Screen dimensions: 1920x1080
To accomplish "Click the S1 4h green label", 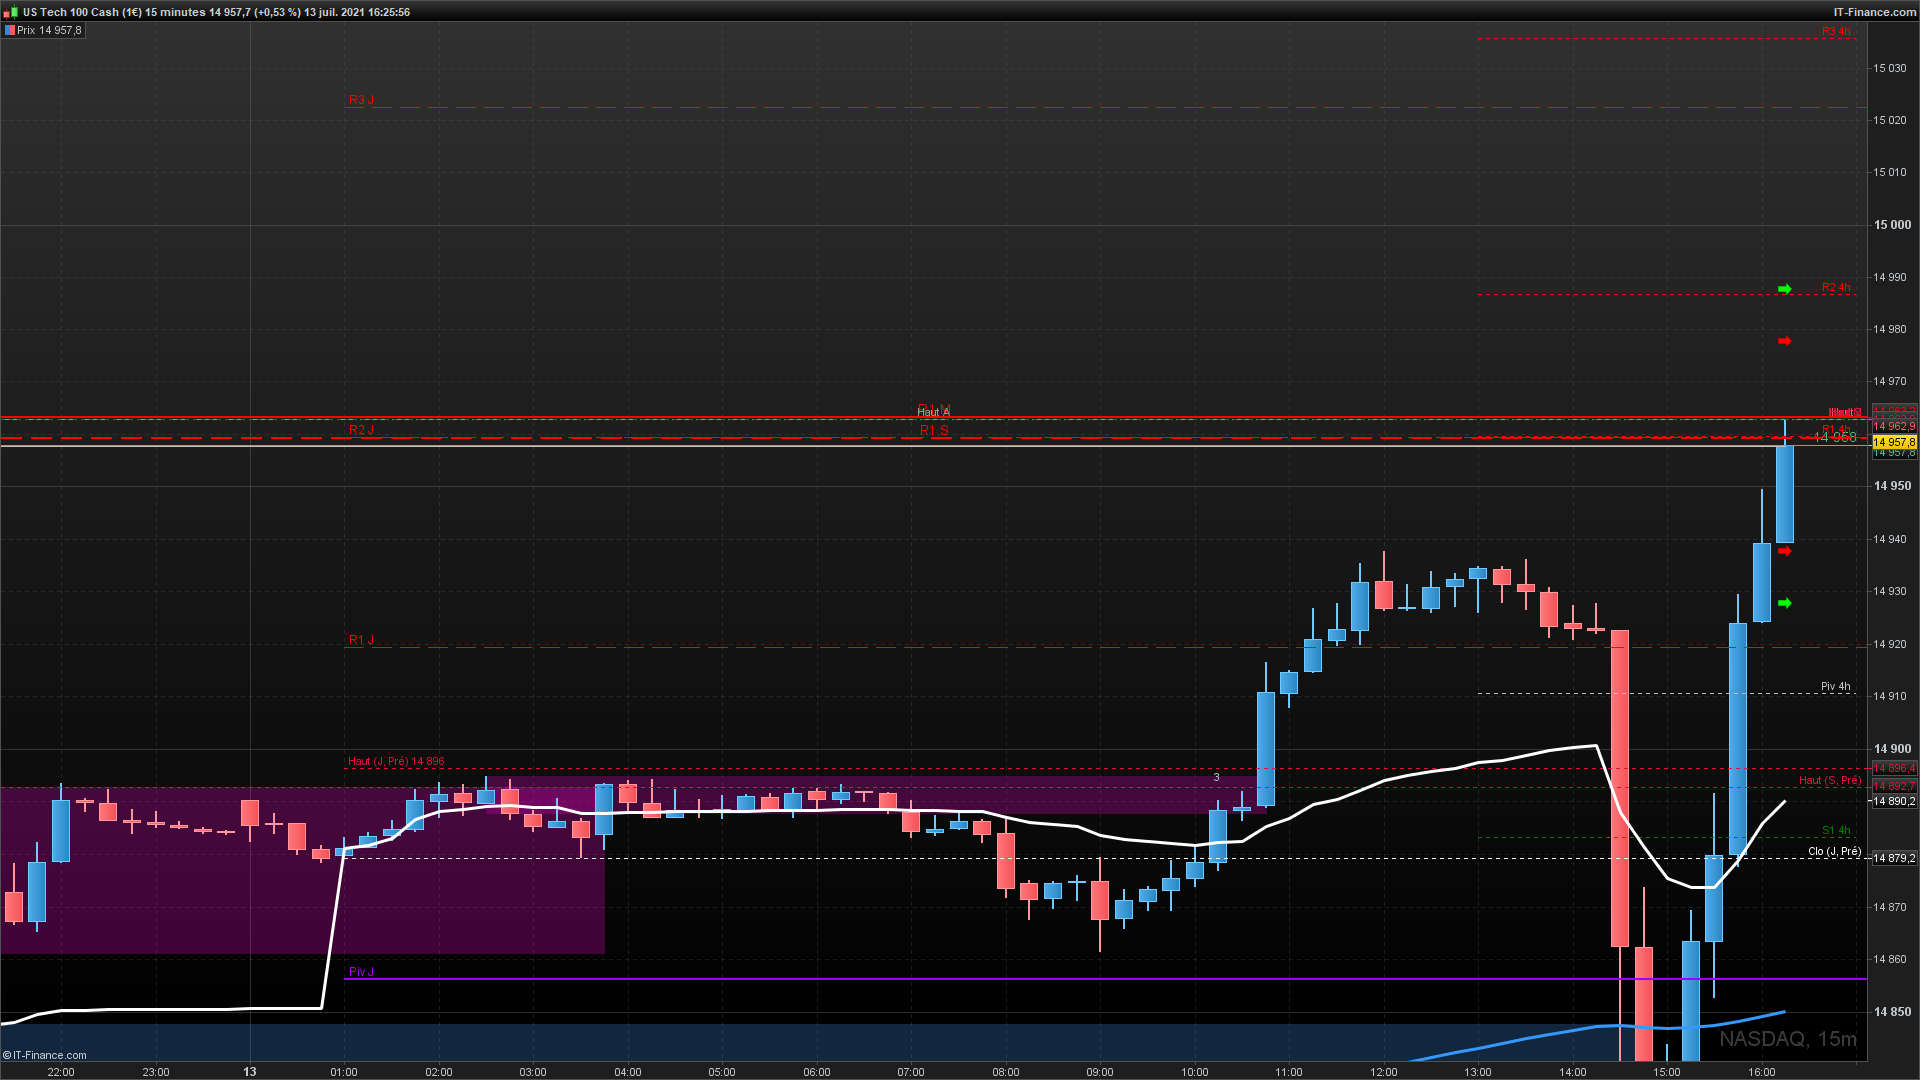I will pos(1835,830).
